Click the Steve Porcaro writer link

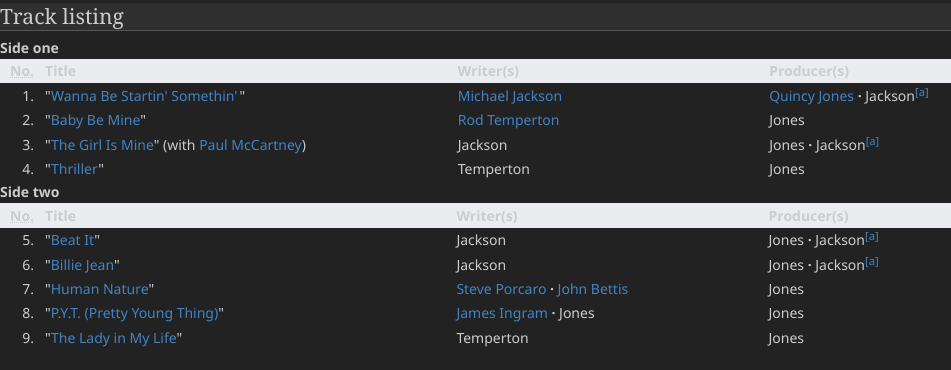pyautogui.click(x=501, y=289)
